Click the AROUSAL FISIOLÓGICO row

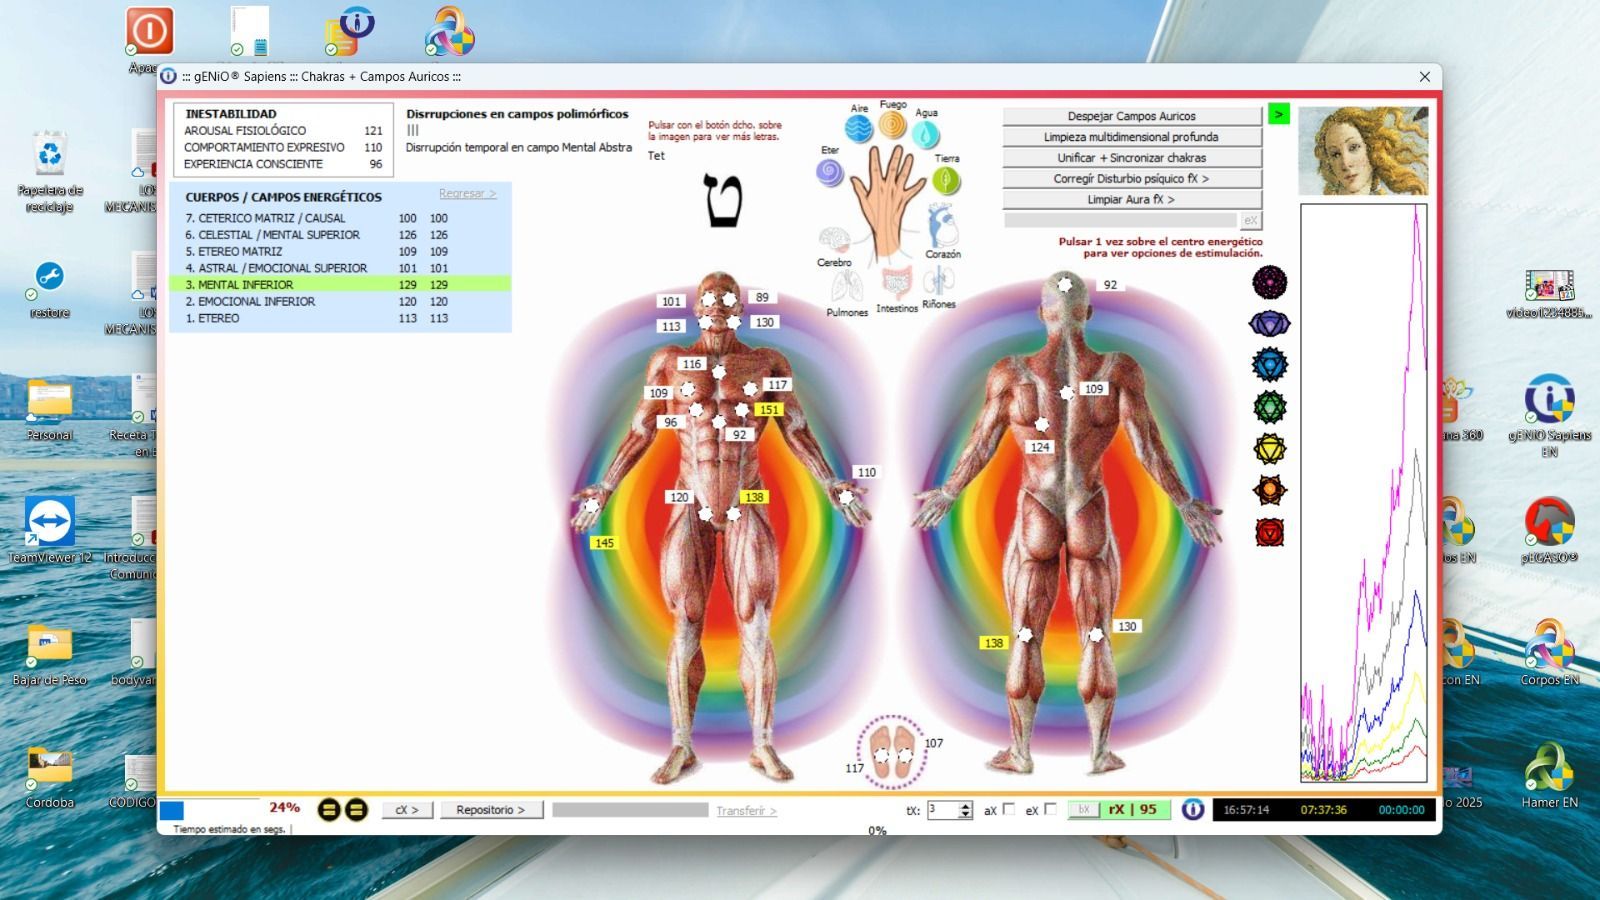283,131
